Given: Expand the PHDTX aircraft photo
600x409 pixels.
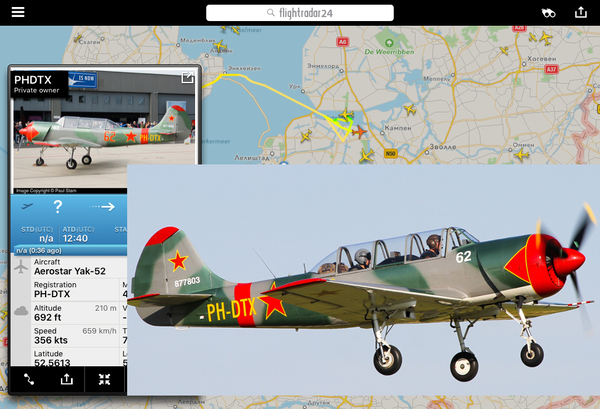Looking at the screenshot, I should click(187, 79).
